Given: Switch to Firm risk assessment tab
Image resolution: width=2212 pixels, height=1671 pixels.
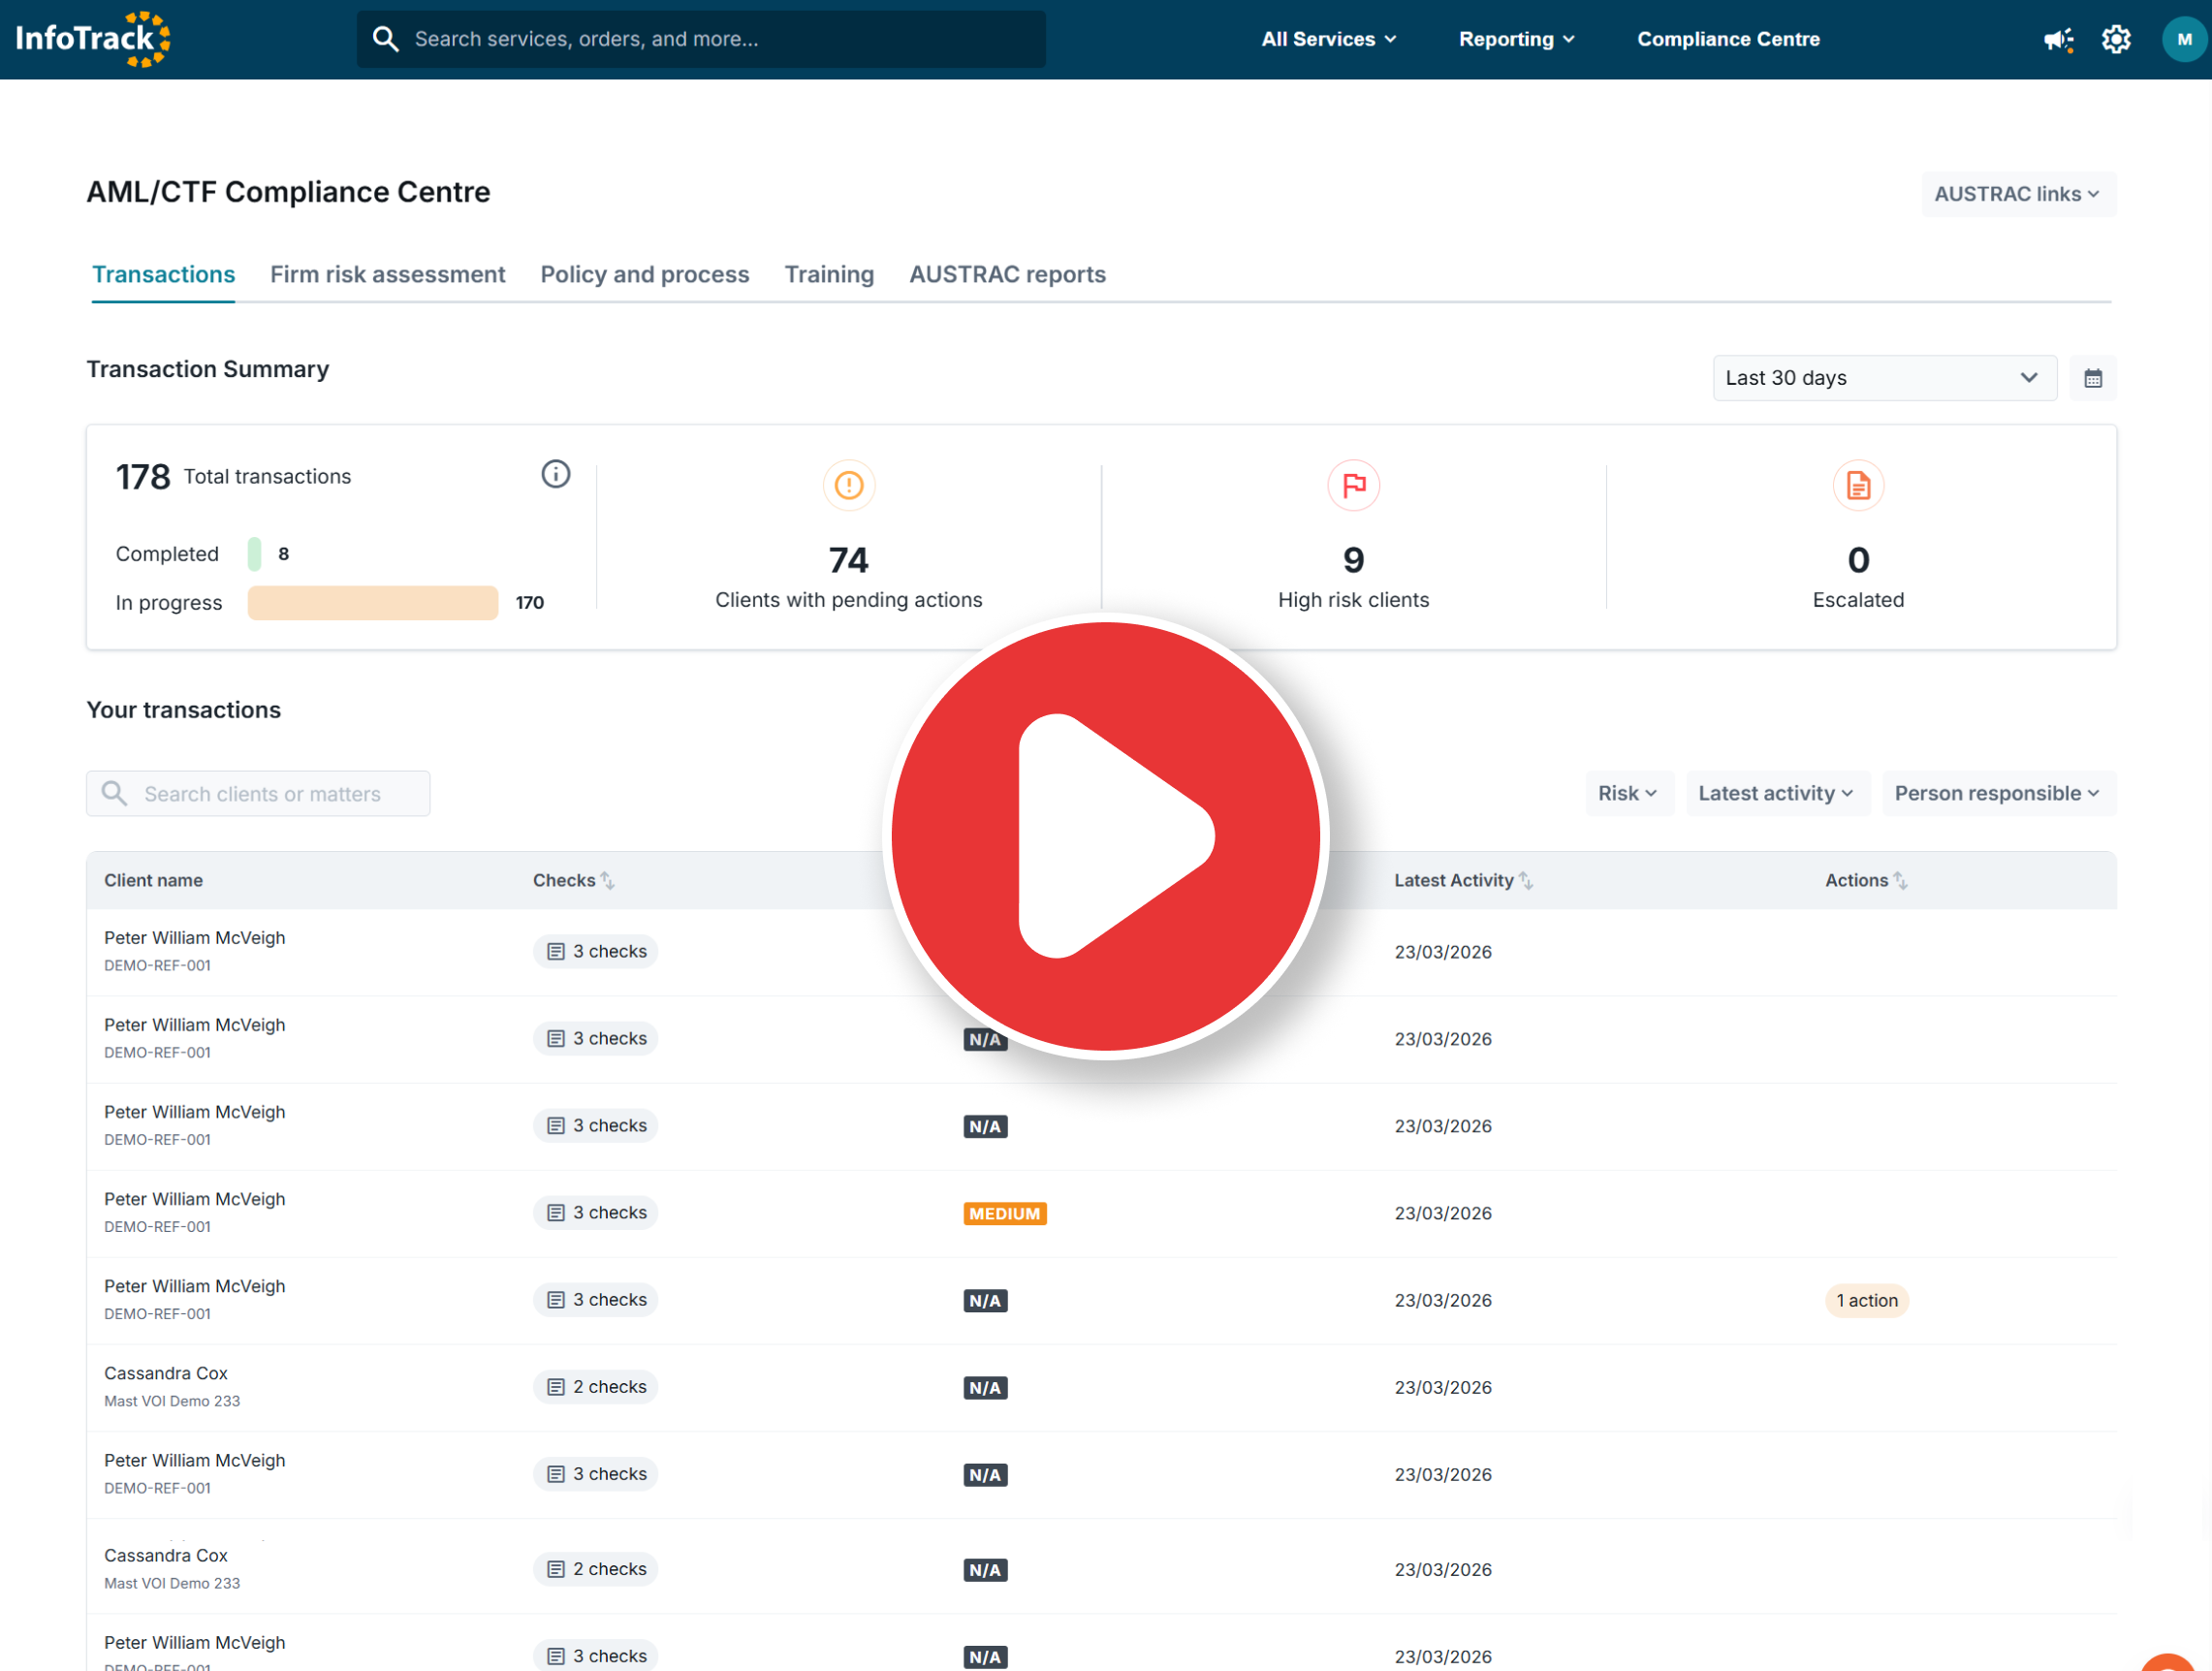Looking at the screenshot, I should pos(387,275).
